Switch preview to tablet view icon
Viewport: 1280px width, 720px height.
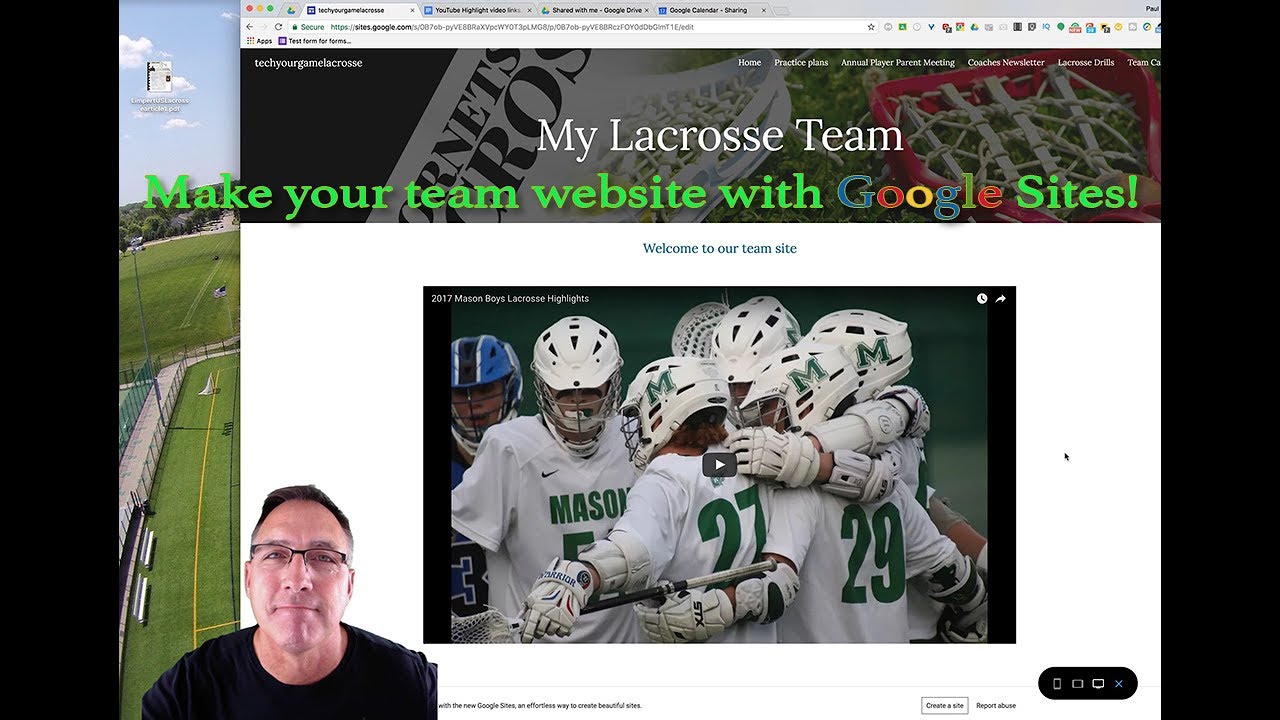[1077, 684]
